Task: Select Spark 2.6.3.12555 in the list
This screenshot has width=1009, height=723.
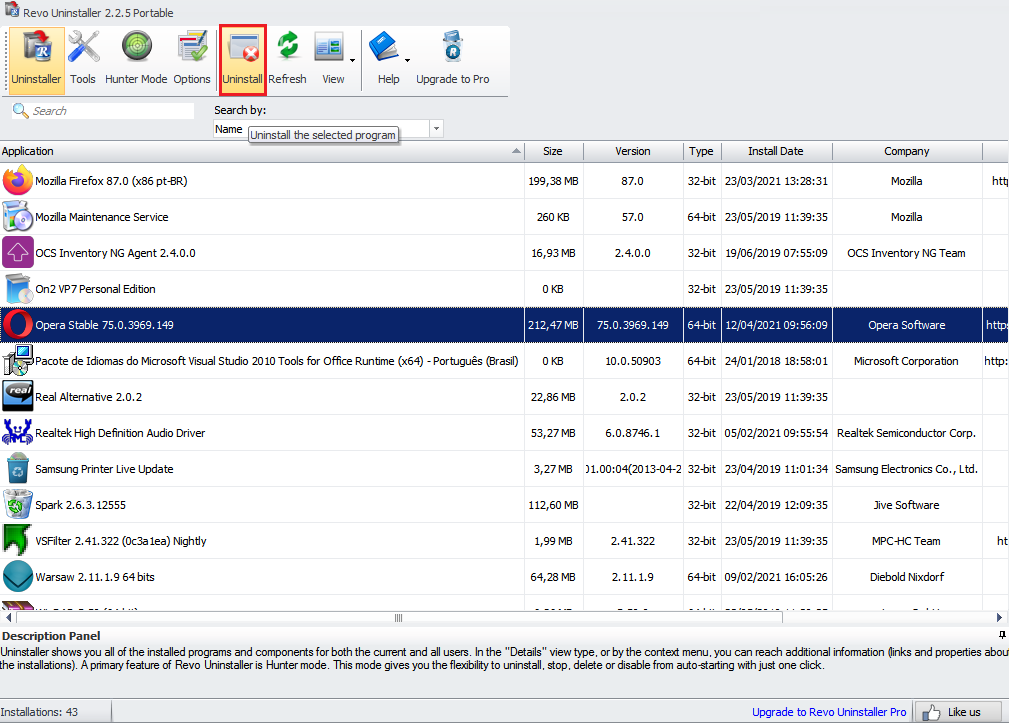Action: tap(80, 505)
